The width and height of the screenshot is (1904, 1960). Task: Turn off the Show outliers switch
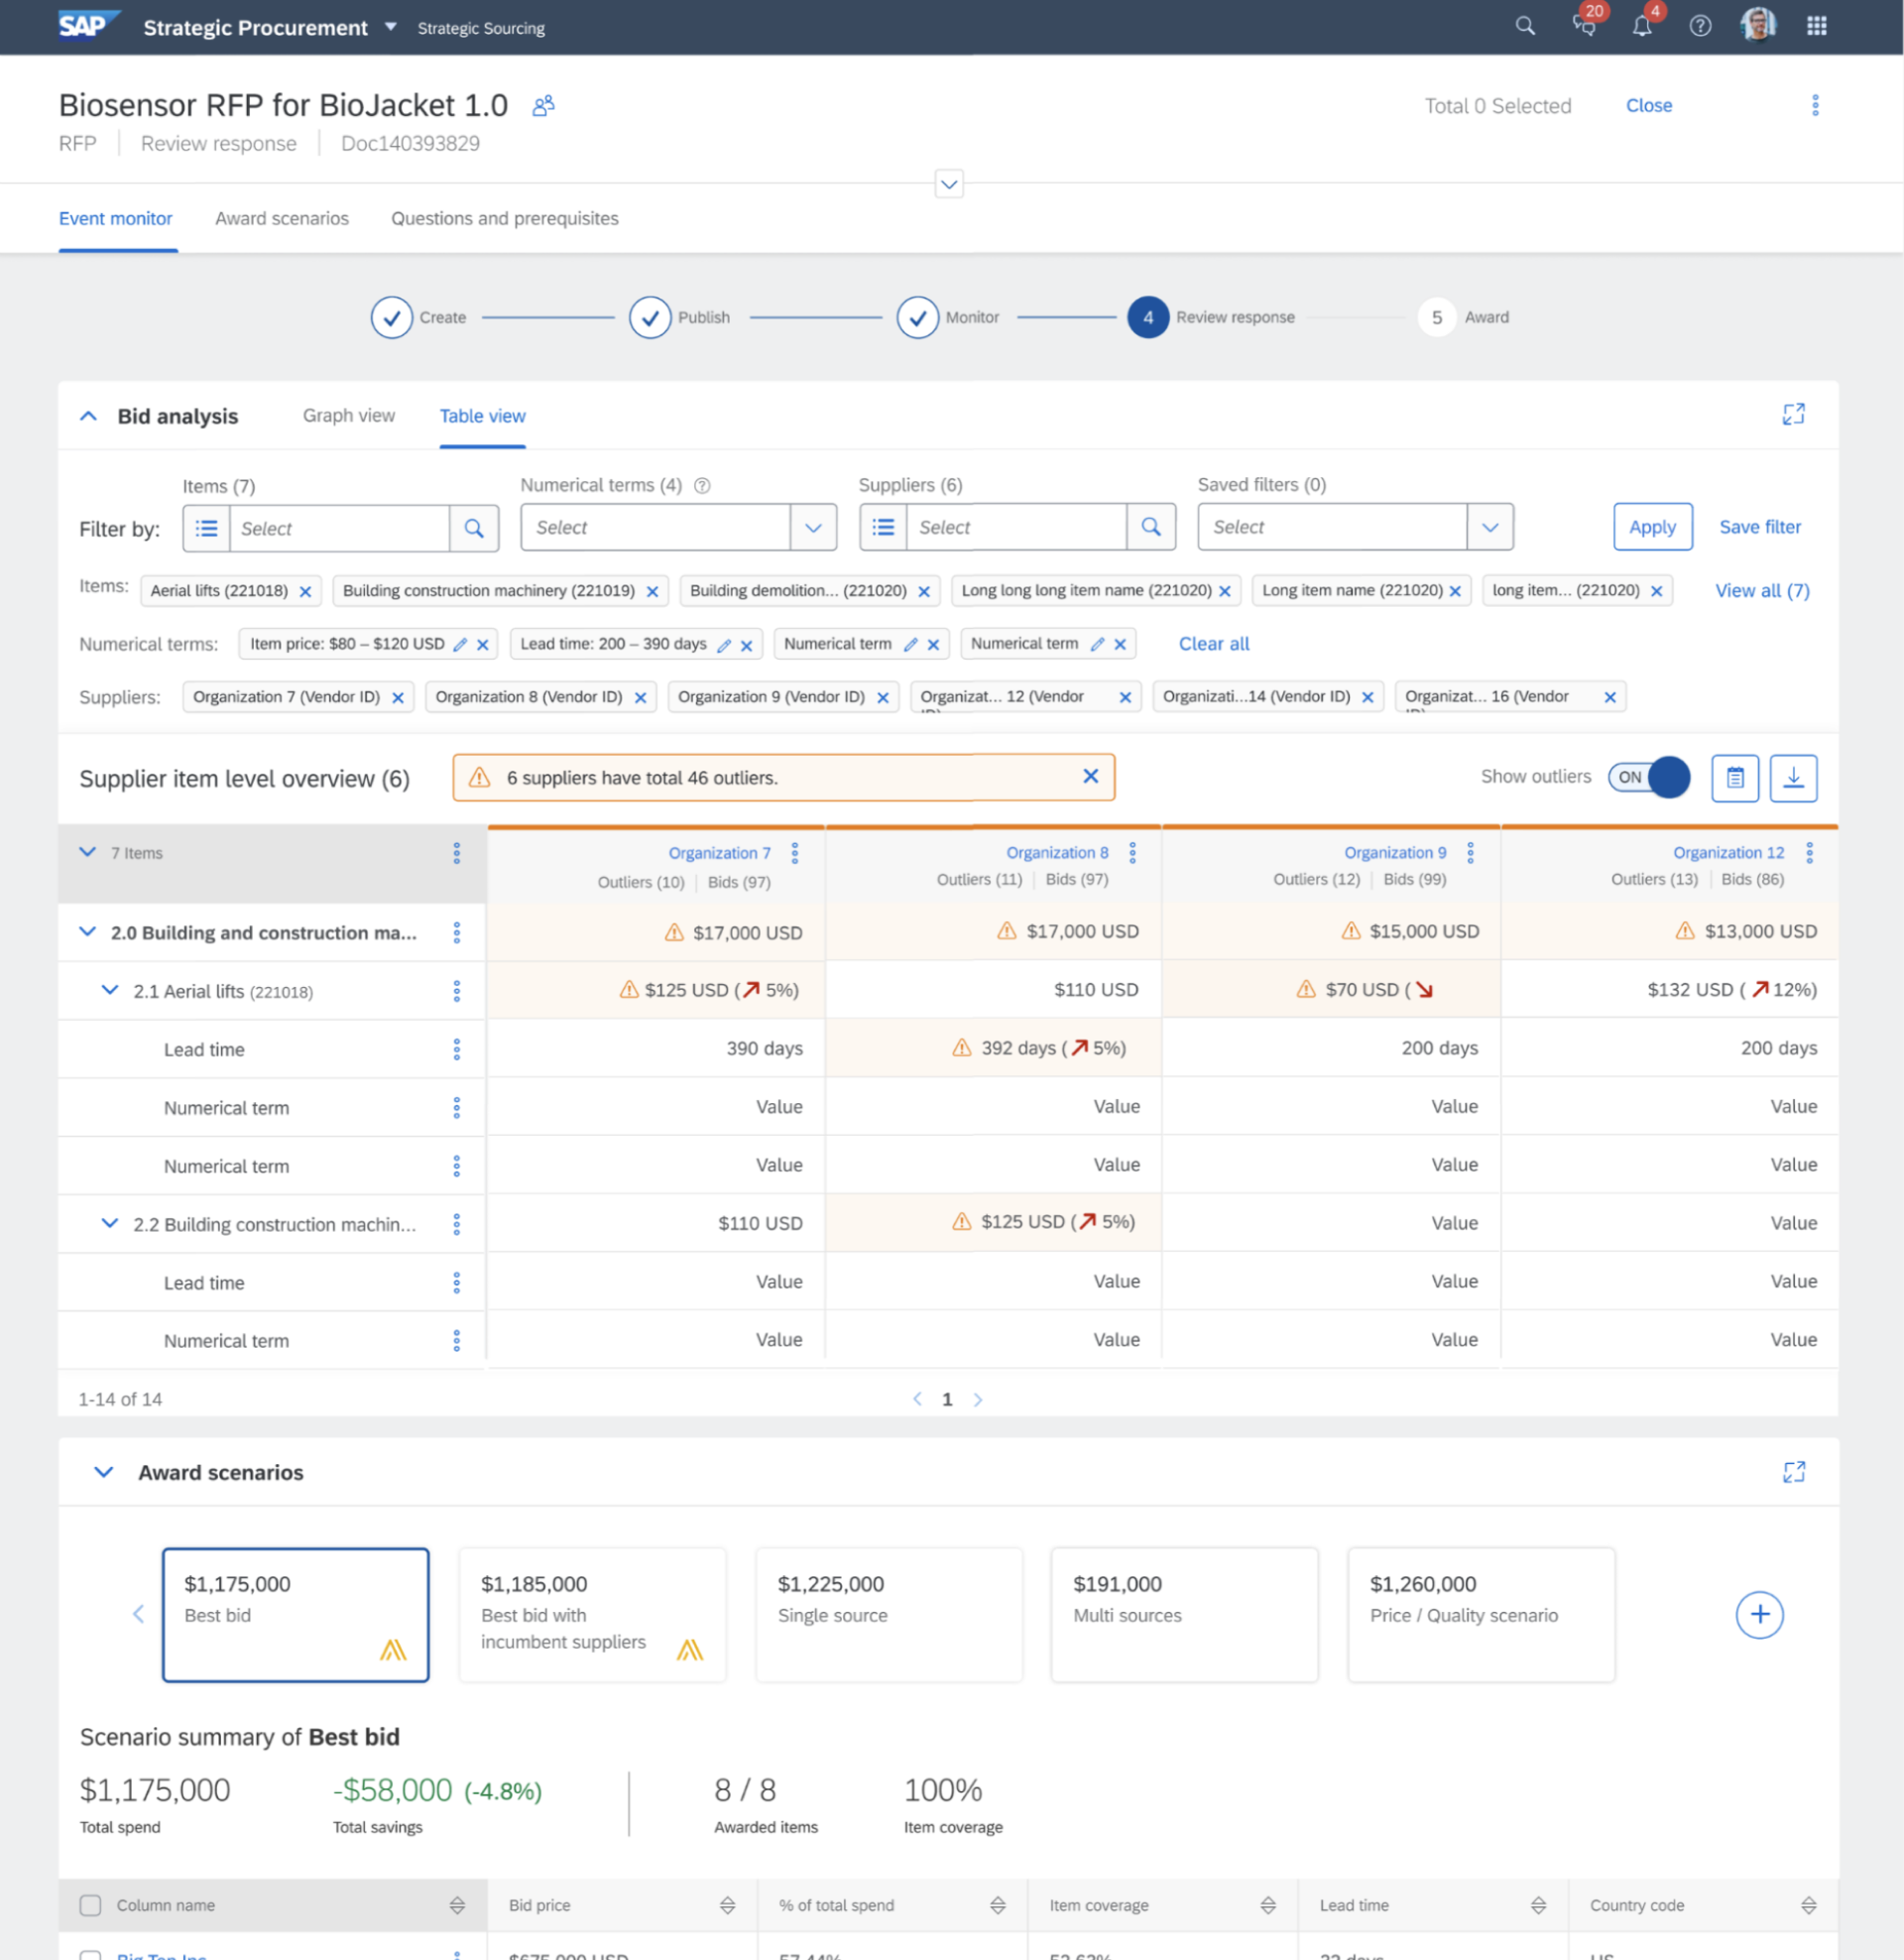coord(1648,777)
